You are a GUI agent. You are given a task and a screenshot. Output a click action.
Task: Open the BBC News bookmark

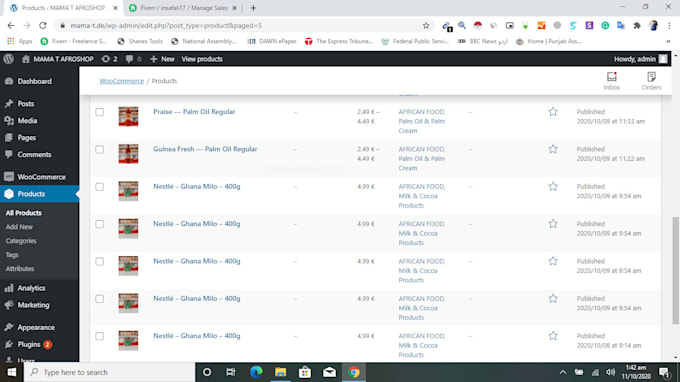tap(483, 41)
